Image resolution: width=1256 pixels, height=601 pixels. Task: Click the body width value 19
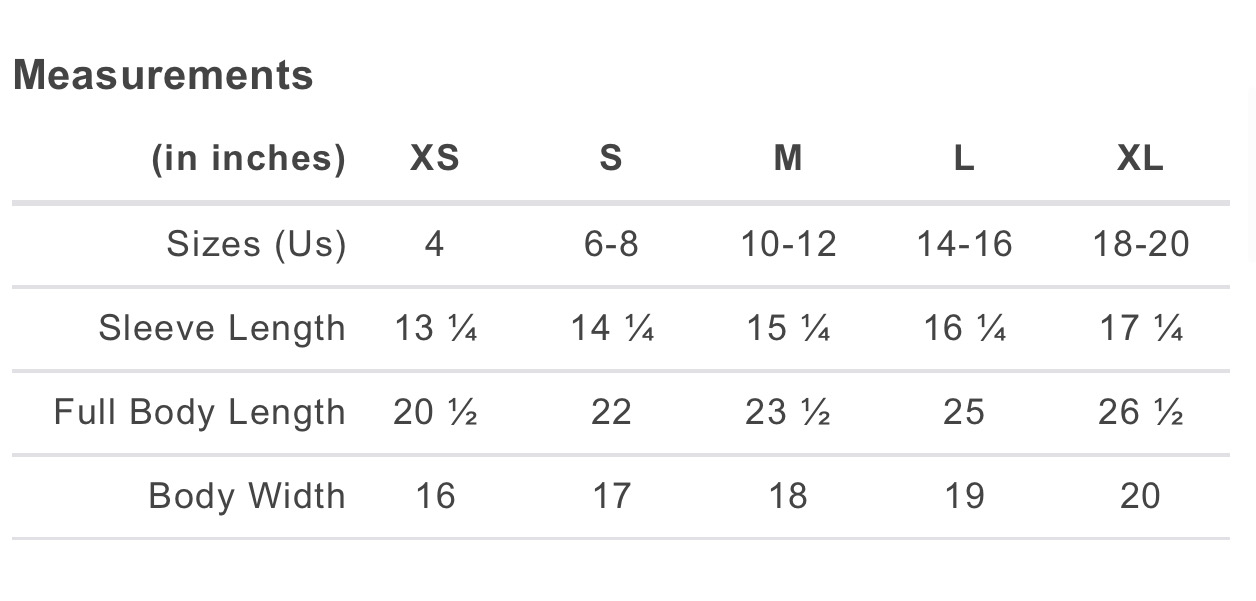(x=964, y=496)
